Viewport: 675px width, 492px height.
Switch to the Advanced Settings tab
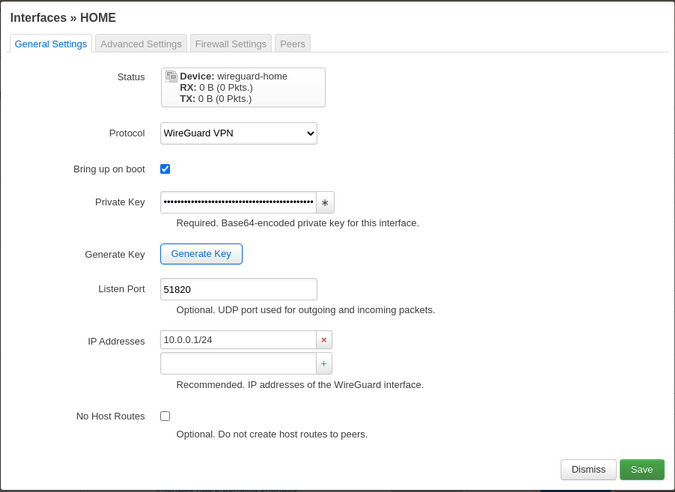point(141,44)
